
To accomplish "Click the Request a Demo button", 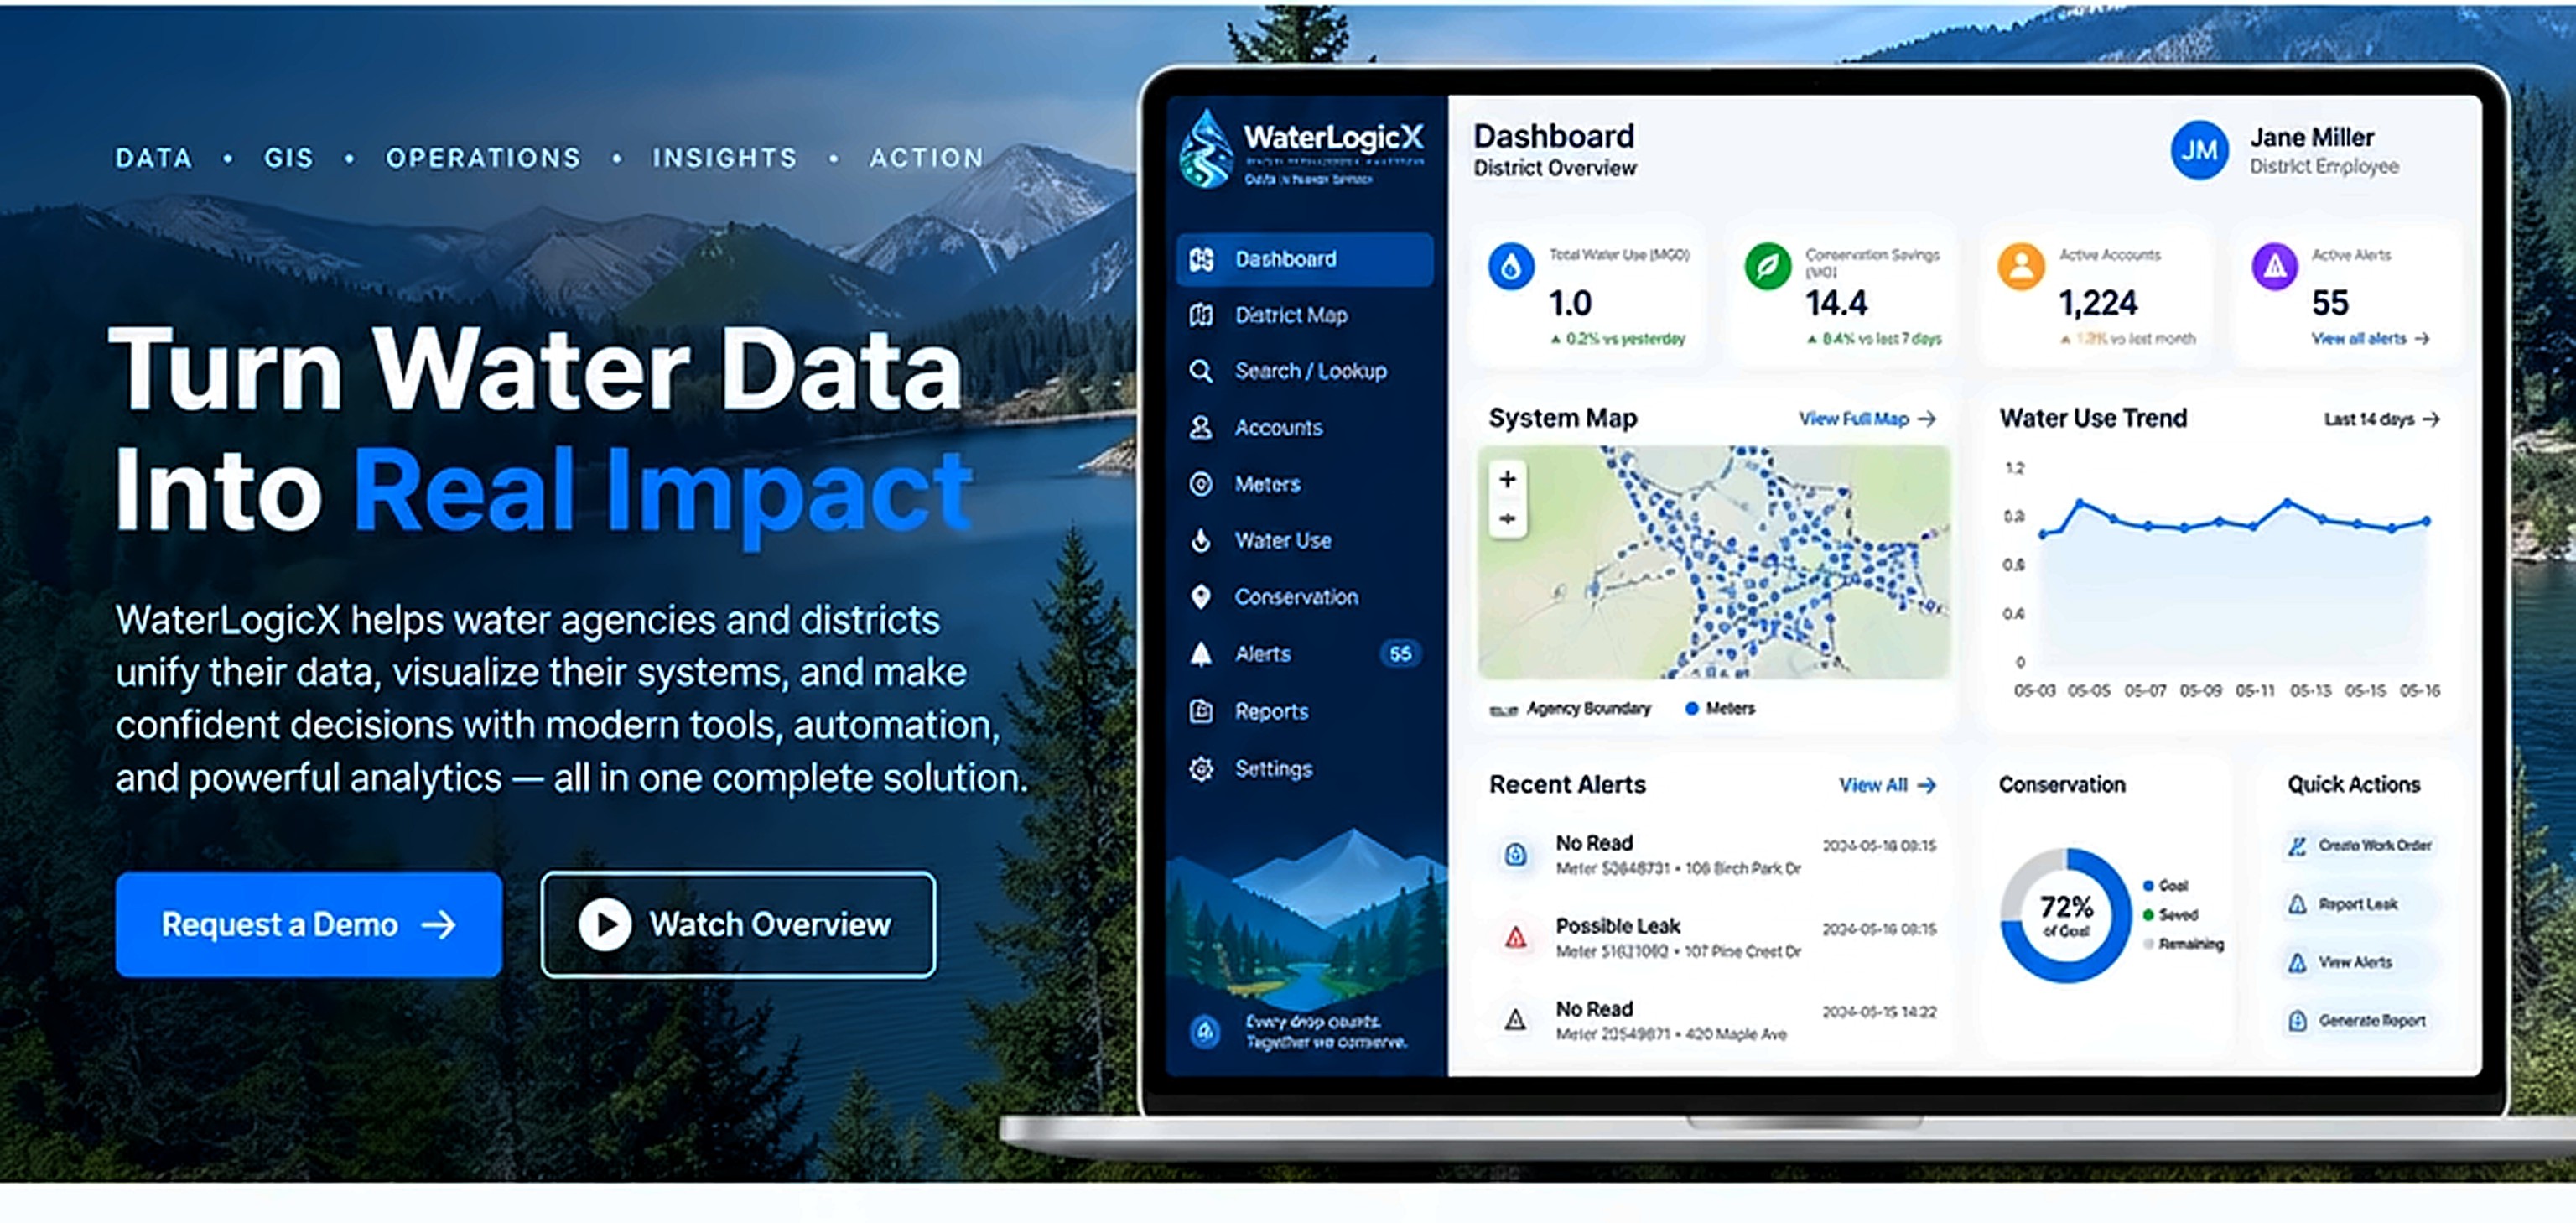I will pyautogui.click(x=308, y=924).
